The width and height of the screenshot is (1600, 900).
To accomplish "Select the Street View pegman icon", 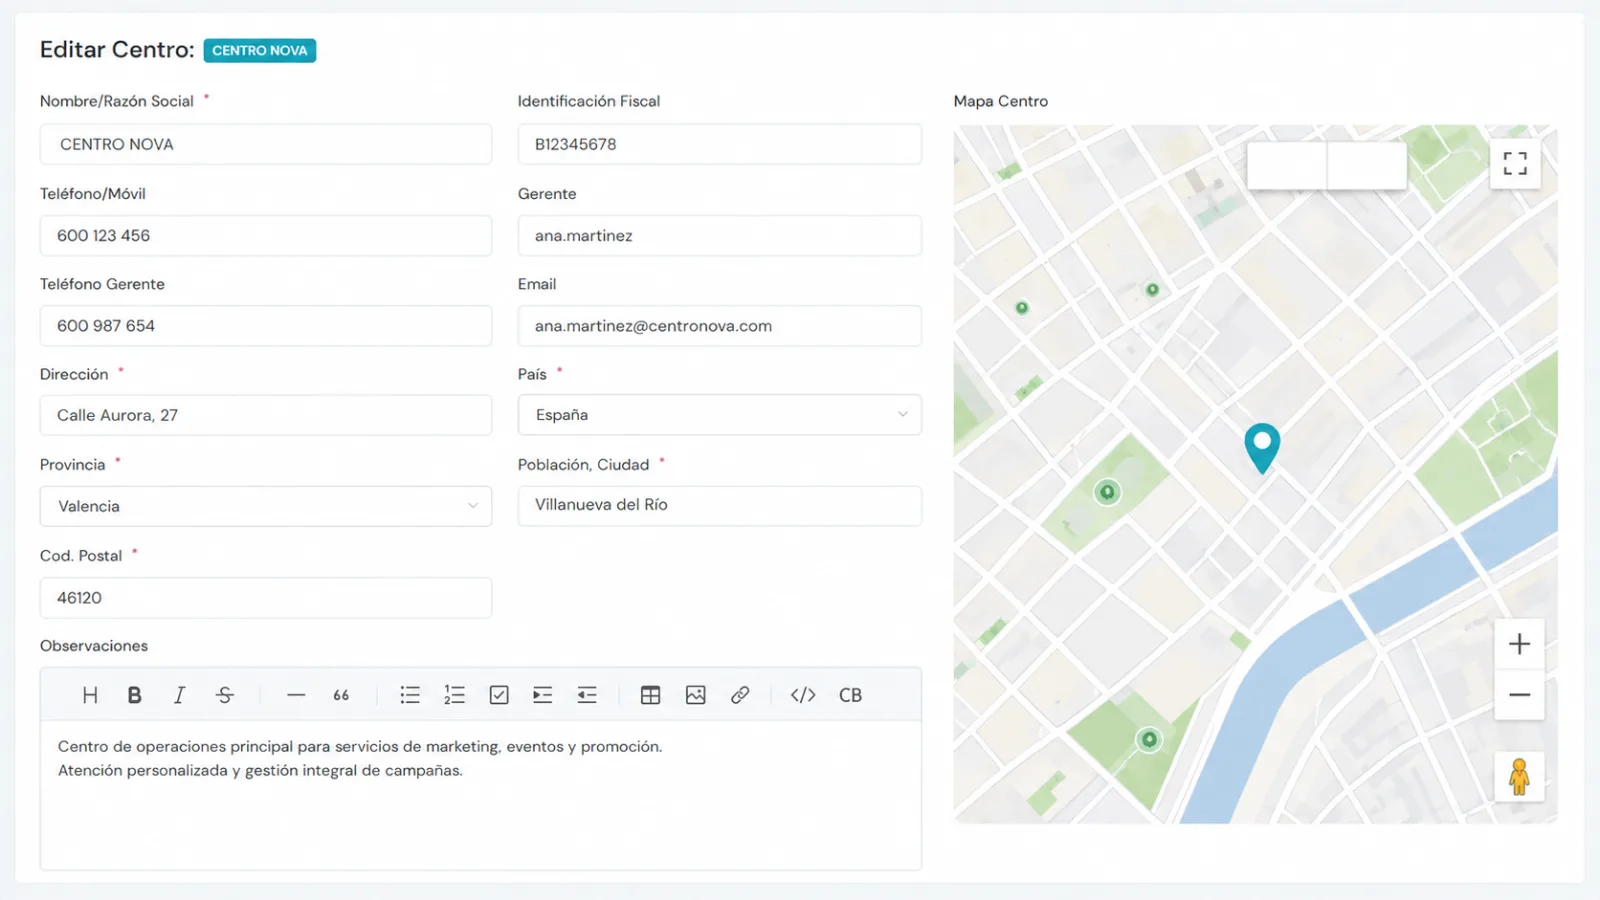I will (1519, 777).
